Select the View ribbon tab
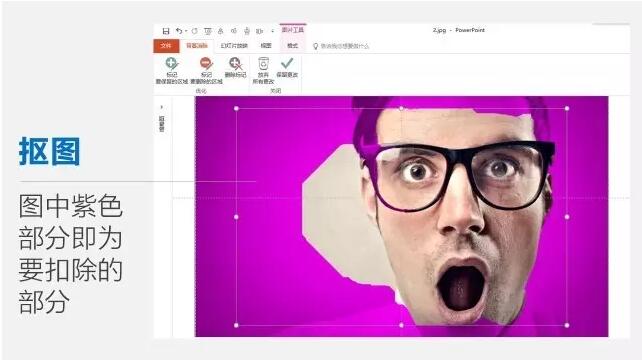The height and width of the screenshot is (360, 642). pos(266,46)
